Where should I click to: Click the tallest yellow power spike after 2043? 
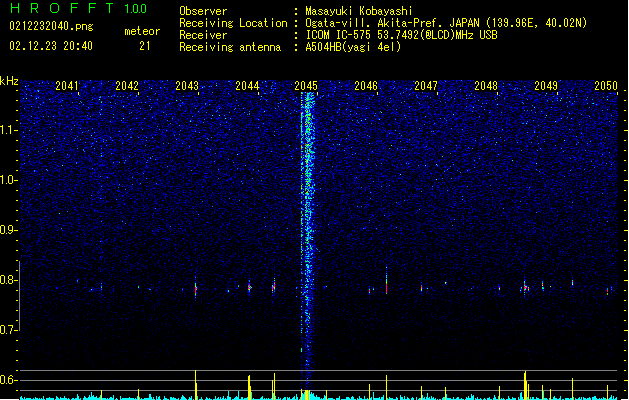point(196,385)
